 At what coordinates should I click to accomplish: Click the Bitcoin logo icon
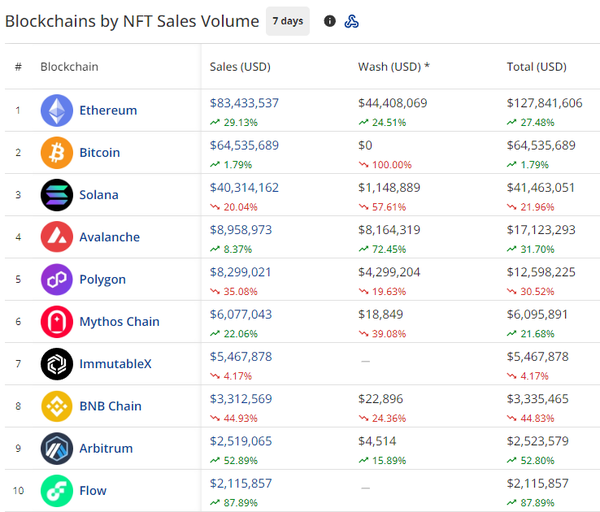point(56,153)
